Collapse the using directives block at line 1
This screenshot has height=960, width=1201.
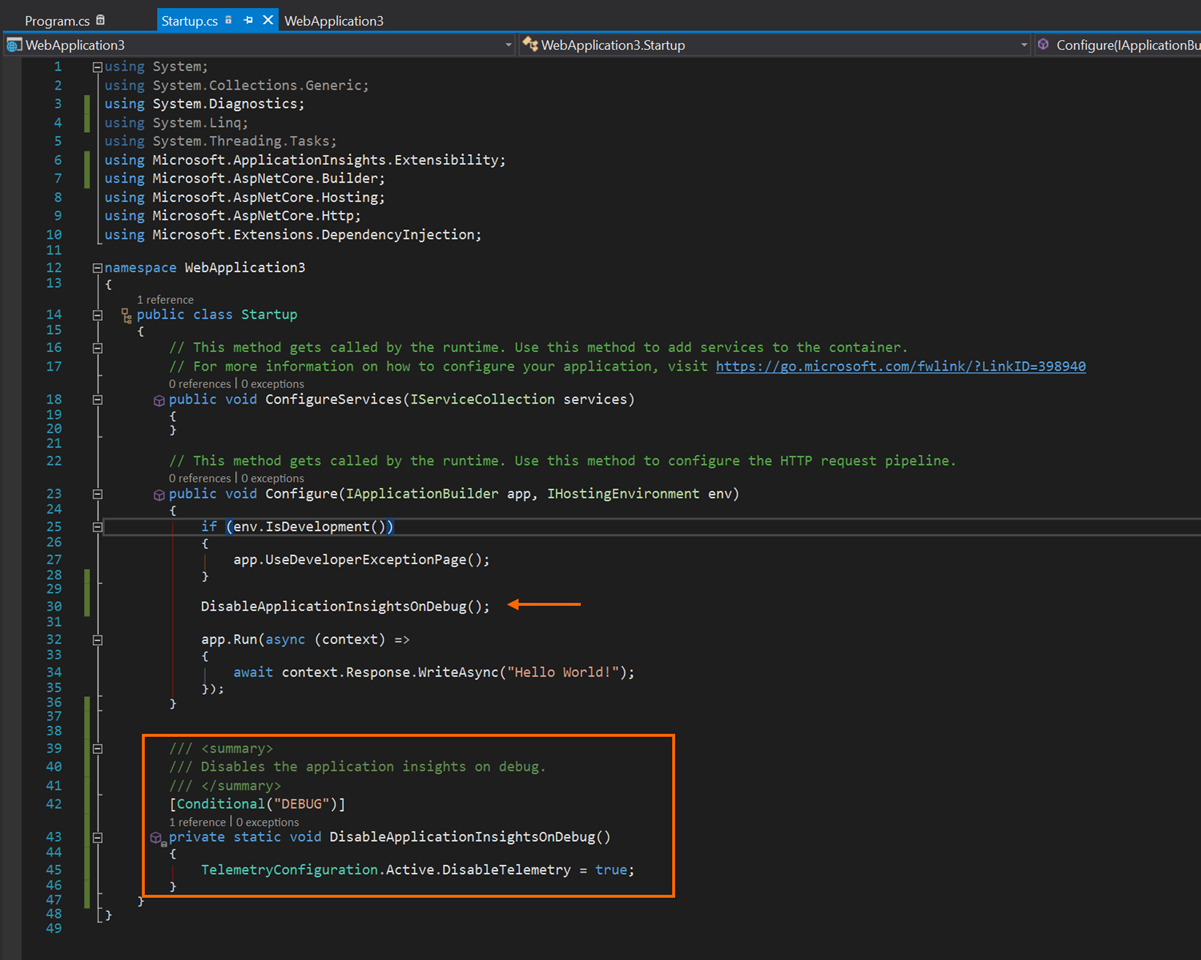(x=97, y=67)
